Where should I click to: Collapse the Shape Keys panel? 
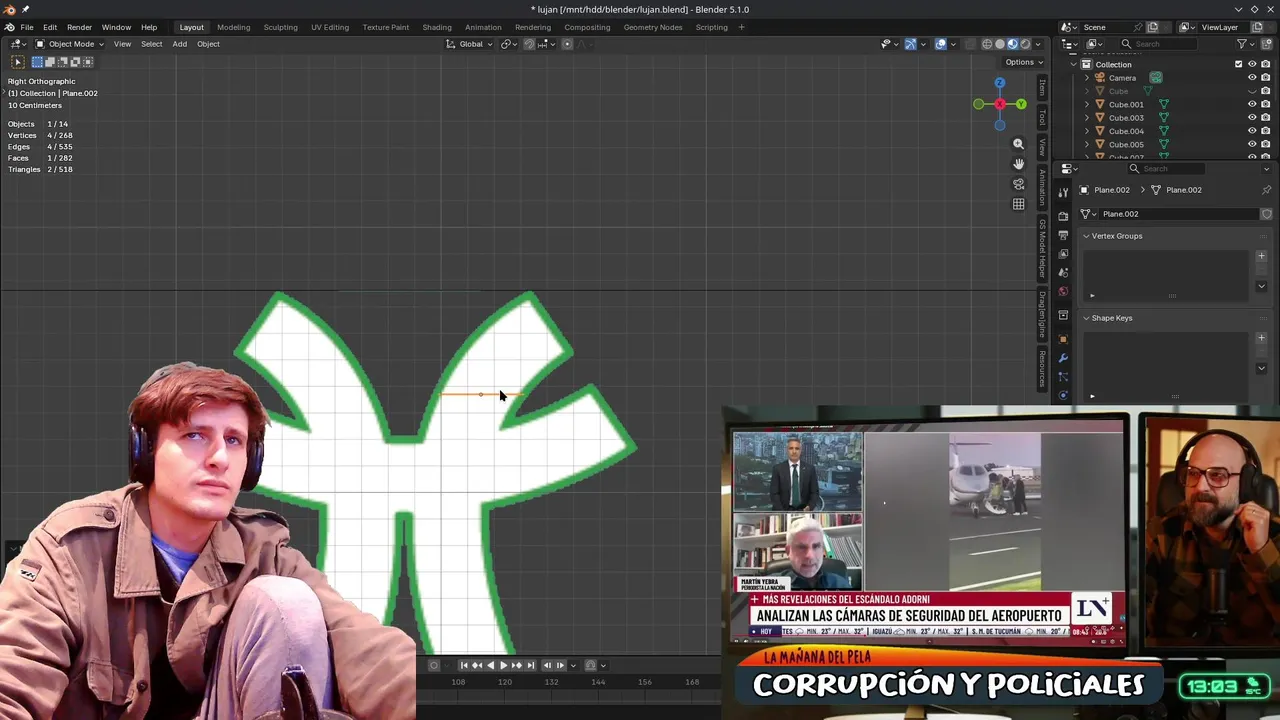(1086, 318)
